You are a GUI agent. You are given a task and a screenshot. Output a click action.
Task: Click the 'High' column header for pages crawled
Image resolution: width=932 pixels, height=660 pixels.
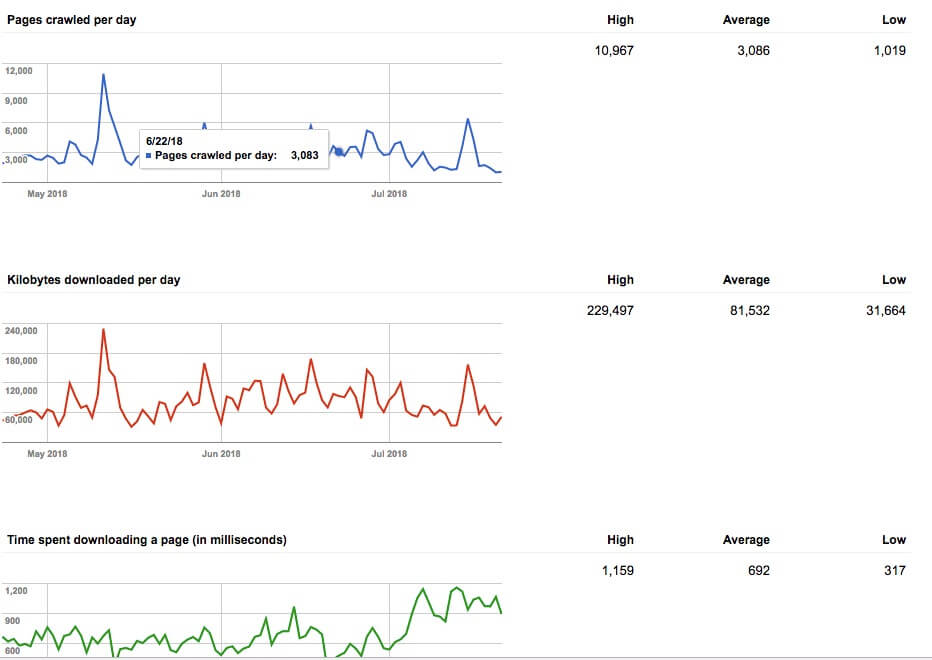[620, 20]
